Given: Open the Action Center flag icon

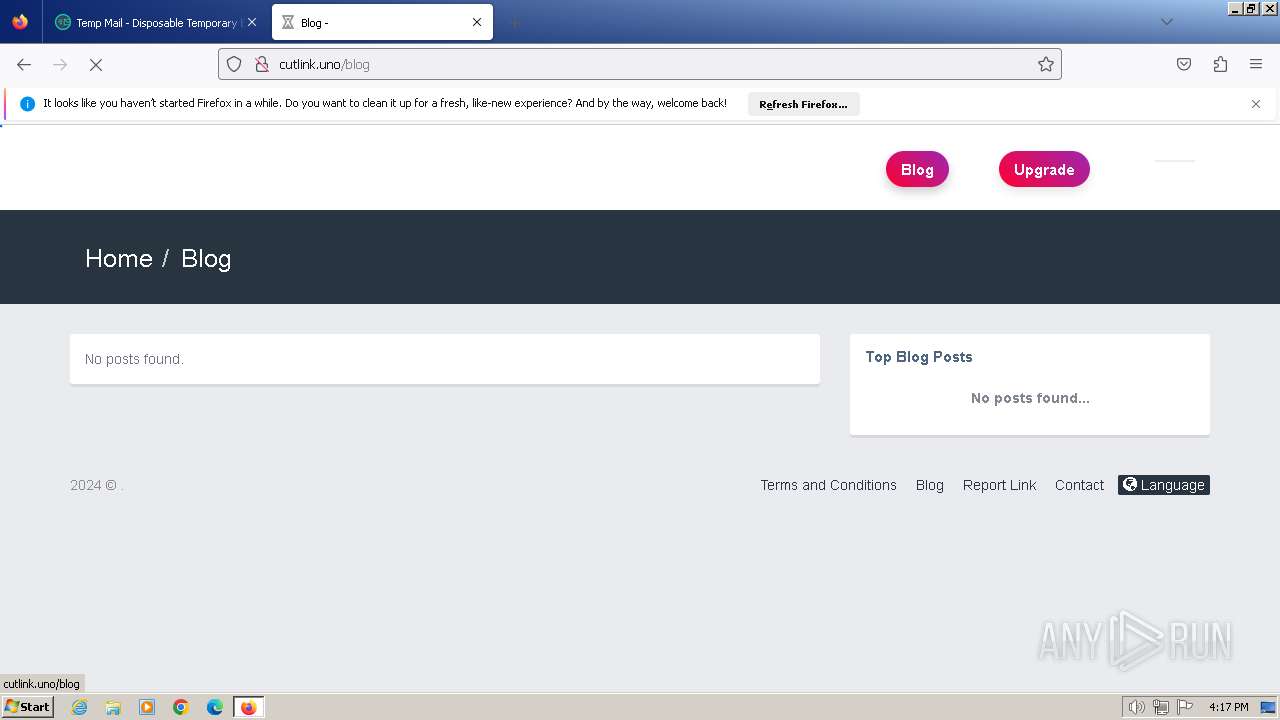Looking at the screenshot, I should tap(1185, 707).
